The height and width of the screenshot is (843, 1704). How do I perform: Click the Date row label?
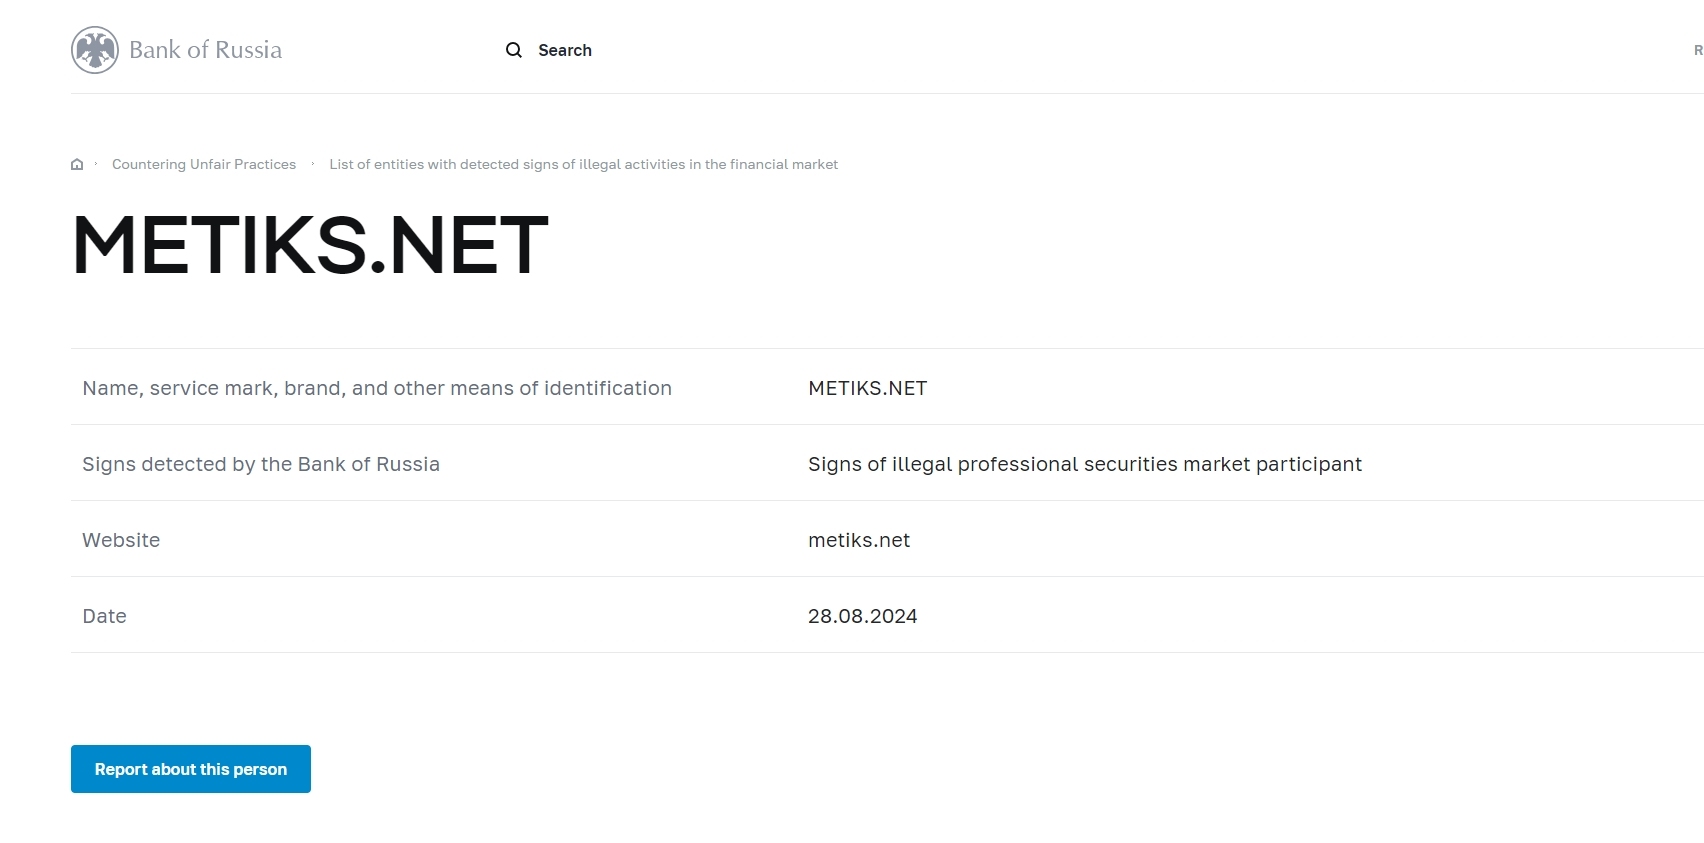coord(104,616)
